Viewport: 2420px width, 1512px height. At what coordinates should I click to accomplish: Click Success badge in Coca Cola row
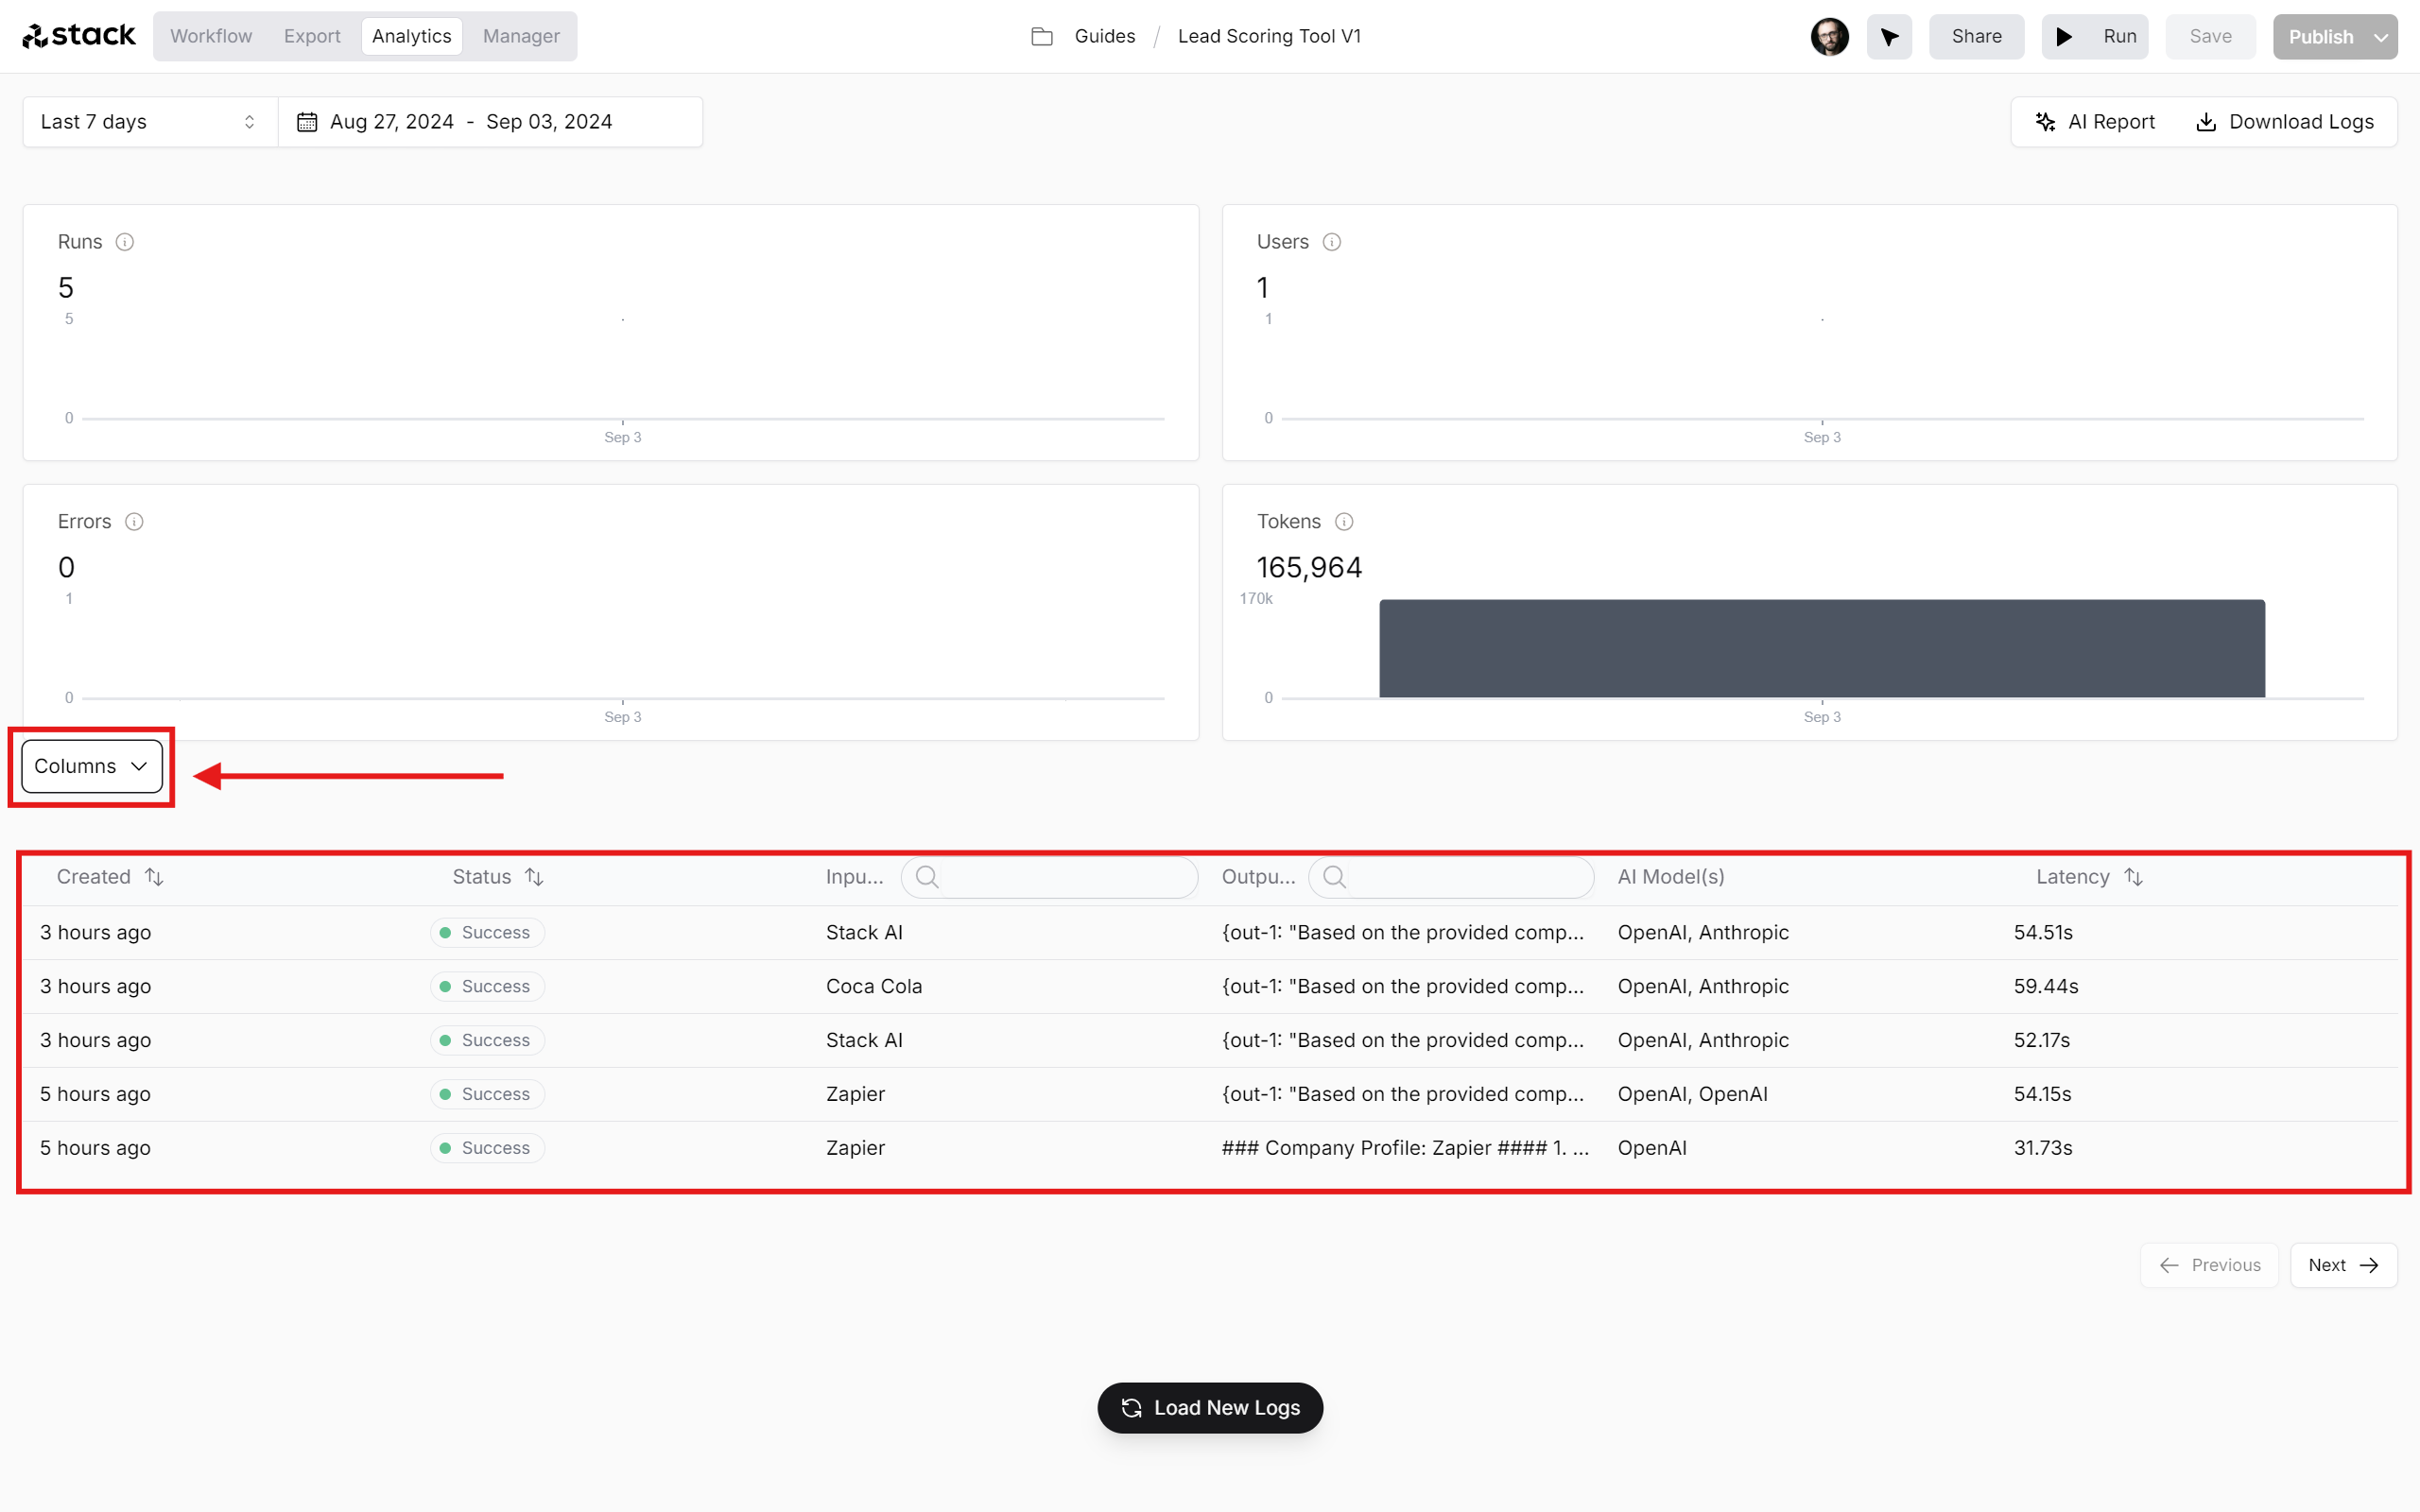click(x=488, y=987)
